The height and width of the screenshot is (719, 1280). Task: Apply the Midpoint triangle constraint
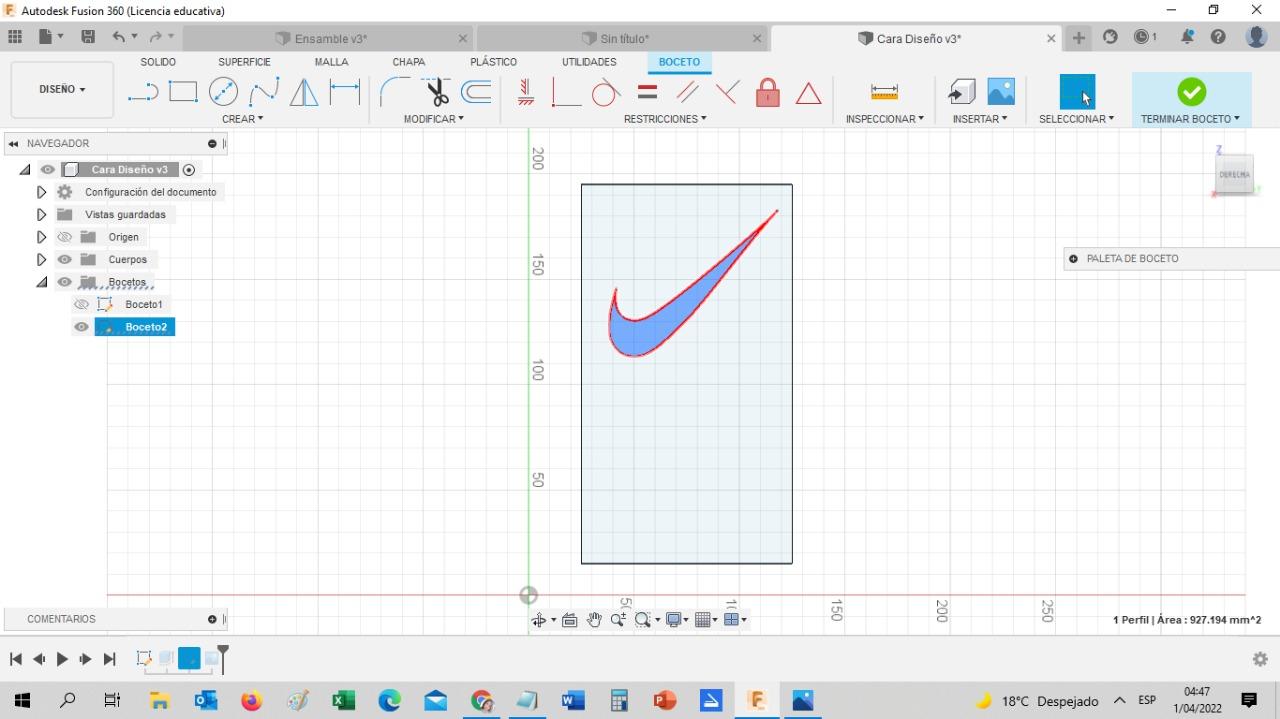click(808, 93)
